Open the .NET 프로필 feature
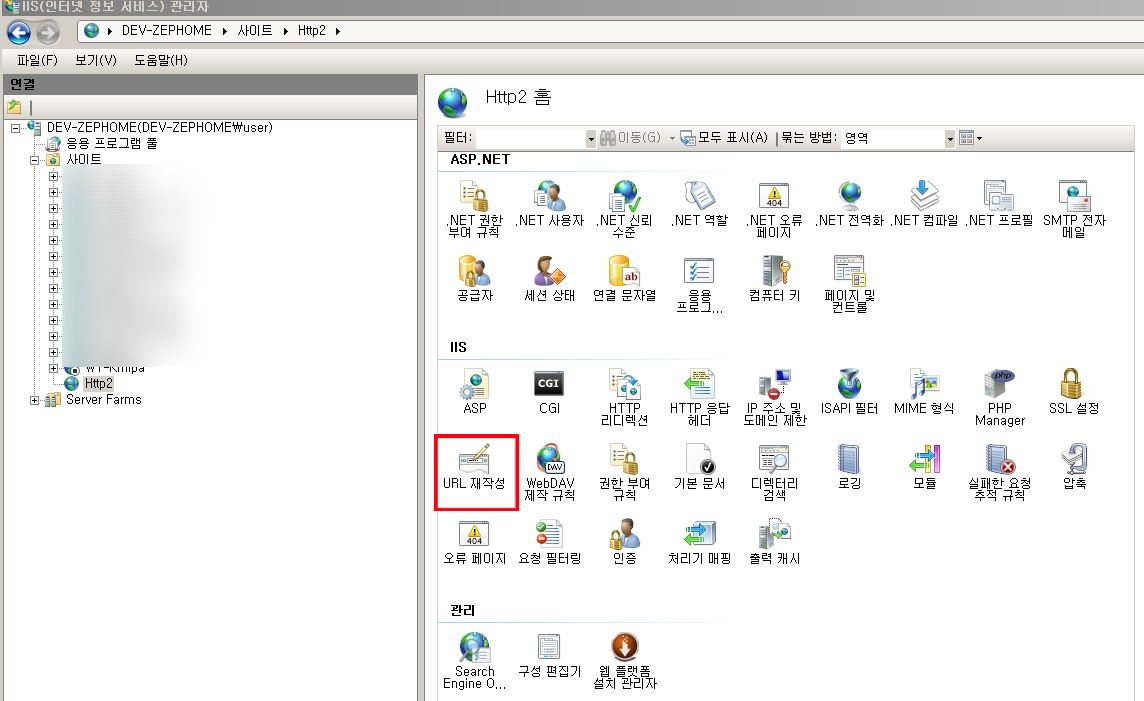Viewport: 1144px width, 701px height. click(1000, 204)
